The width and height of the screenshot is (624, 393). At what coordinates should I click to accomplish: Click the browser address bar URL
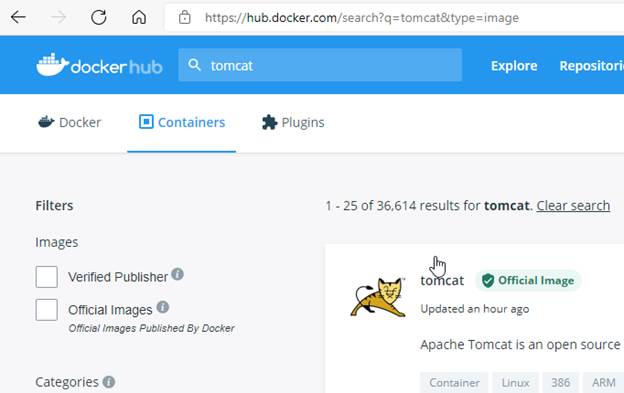click(362, 18)
